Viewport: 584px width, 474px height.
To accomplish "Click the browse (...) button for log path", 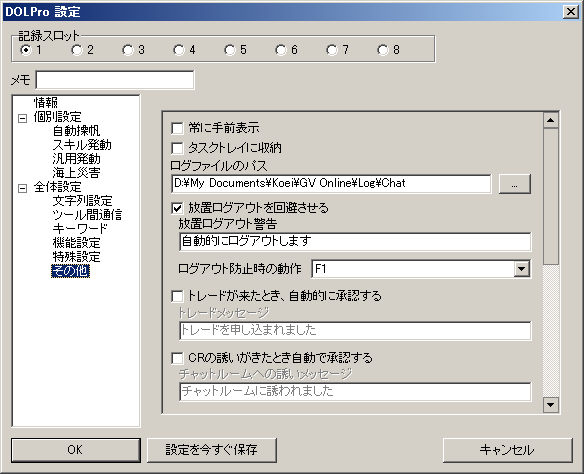I will click(515, 184).
